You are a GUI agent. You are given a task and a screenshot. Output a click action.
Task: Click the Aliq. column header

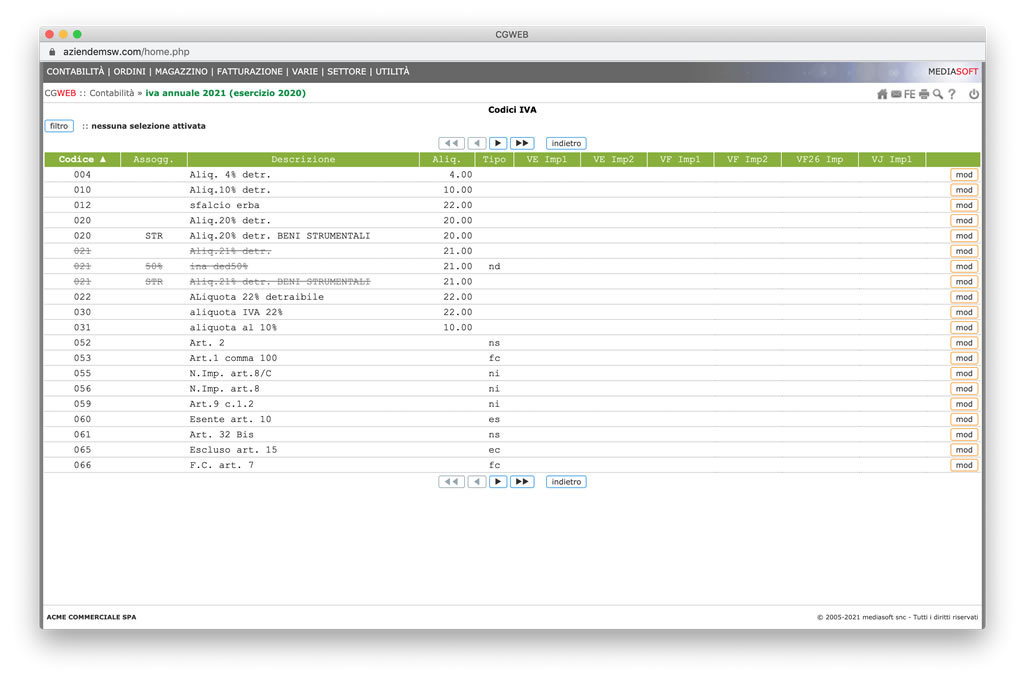(x=446, y=159)
